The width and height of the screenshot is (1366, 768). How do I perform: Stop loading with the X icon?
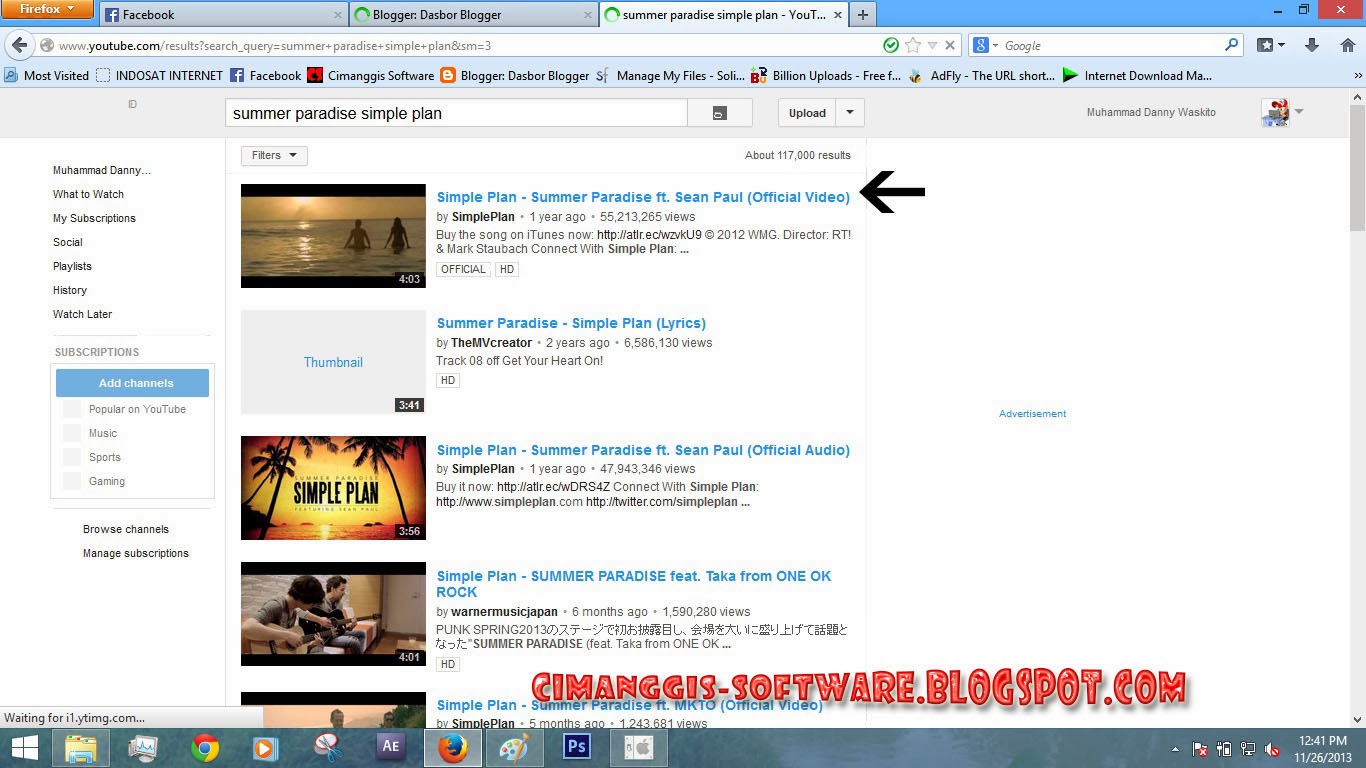click(950, 46)
